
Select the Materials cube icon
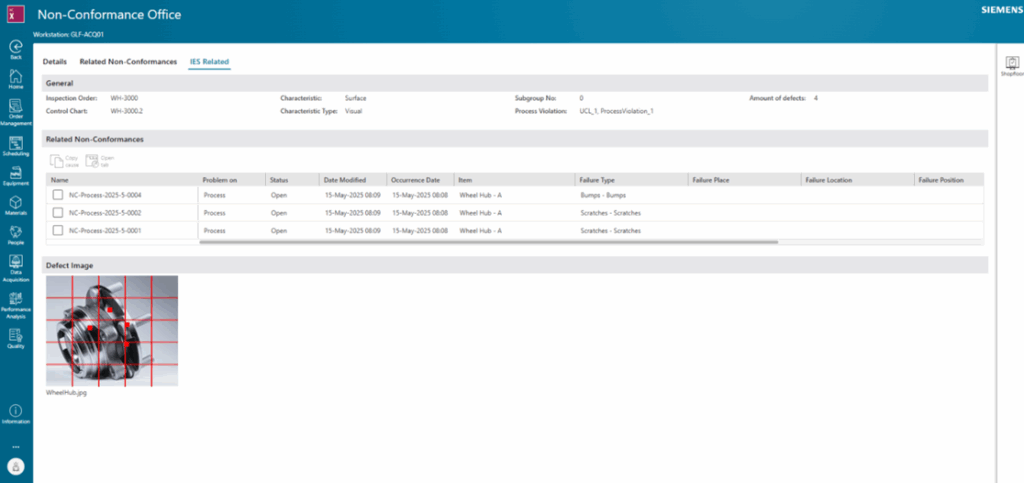pos(16,203)
